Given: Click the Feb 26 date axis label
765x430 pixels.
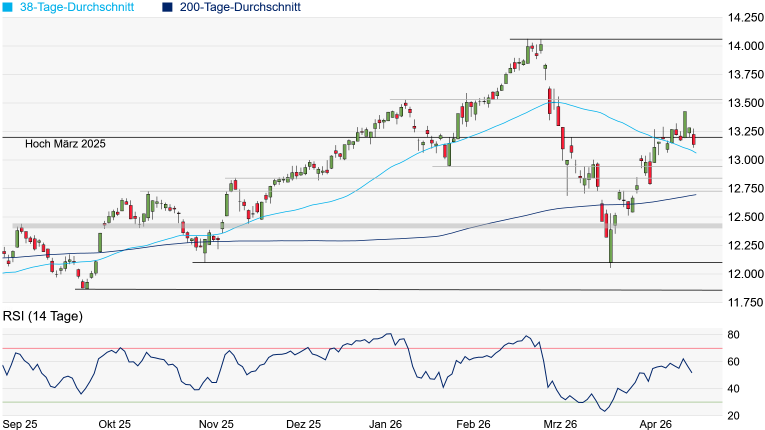Looking at the screenshot, I should pyautogui.click(x=474, y=424).
